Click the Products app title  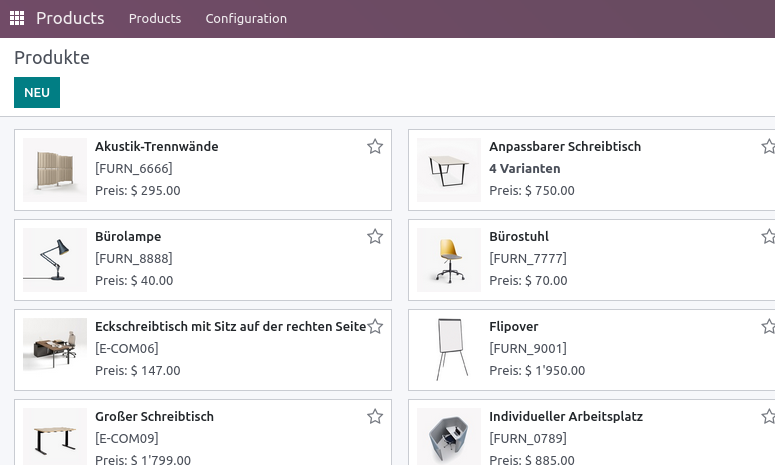point(70,18)
